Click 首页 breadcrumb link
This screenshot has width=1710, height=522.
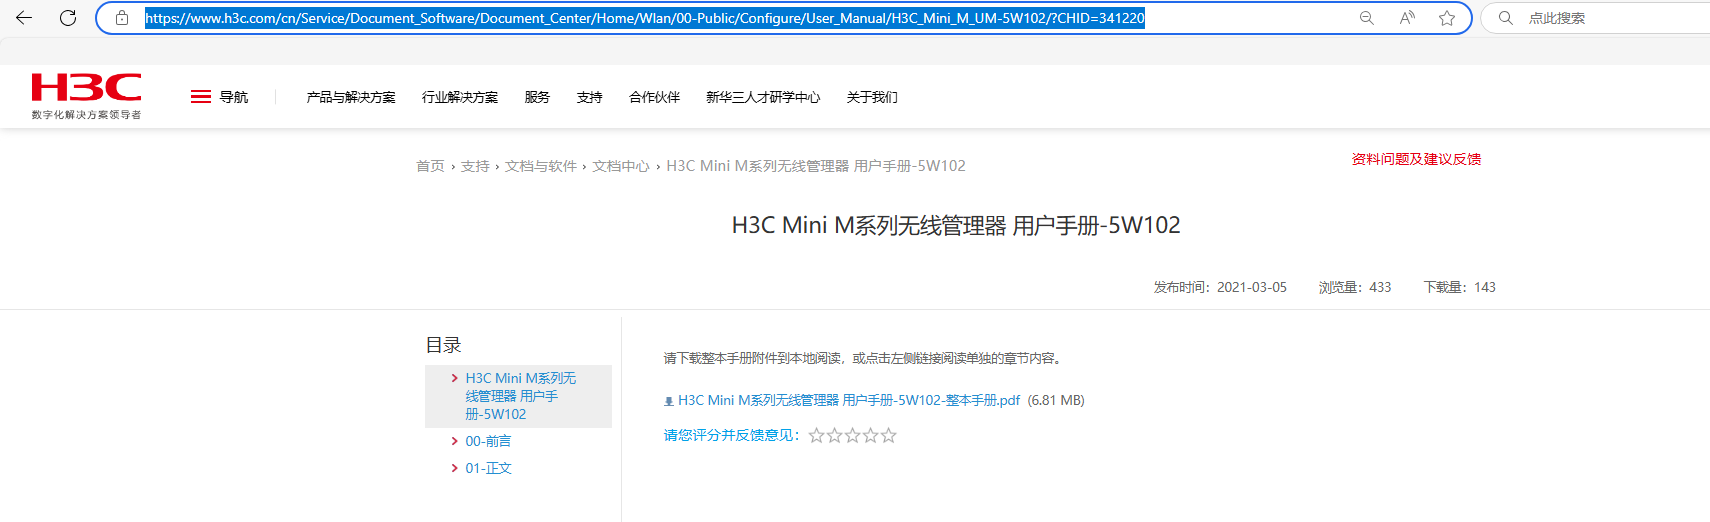[x=430, y=166]
